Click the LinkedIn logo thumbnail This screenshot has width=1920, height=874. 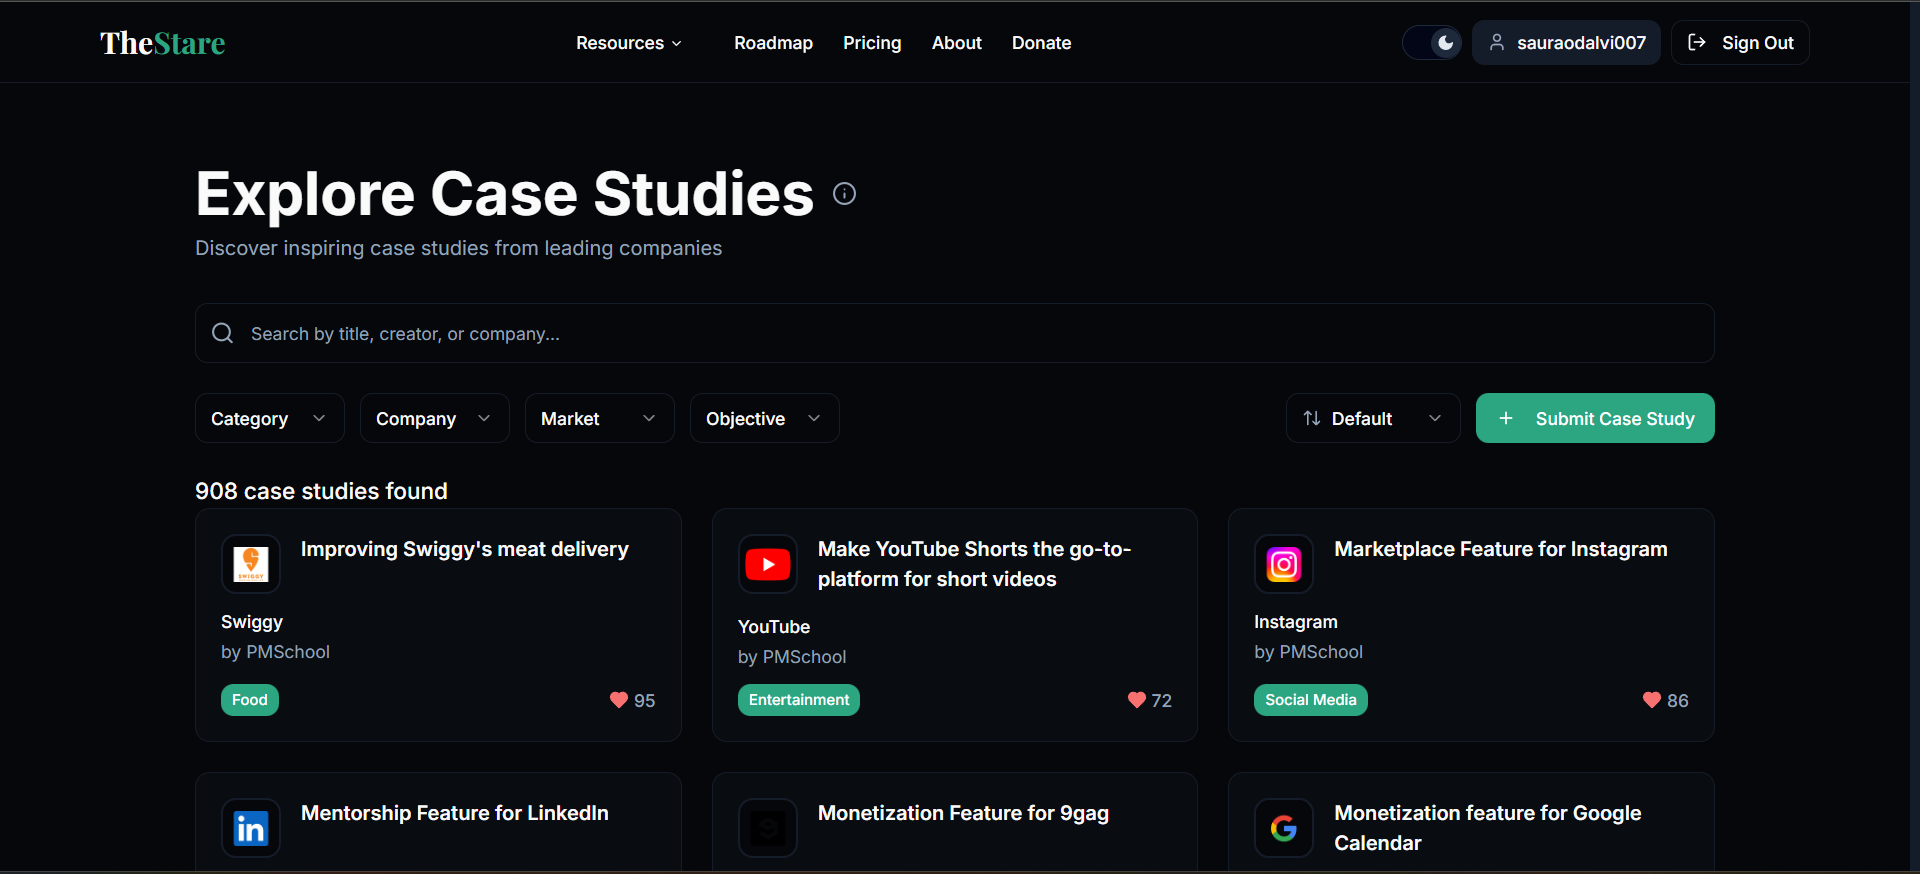[x=251, y=828]
